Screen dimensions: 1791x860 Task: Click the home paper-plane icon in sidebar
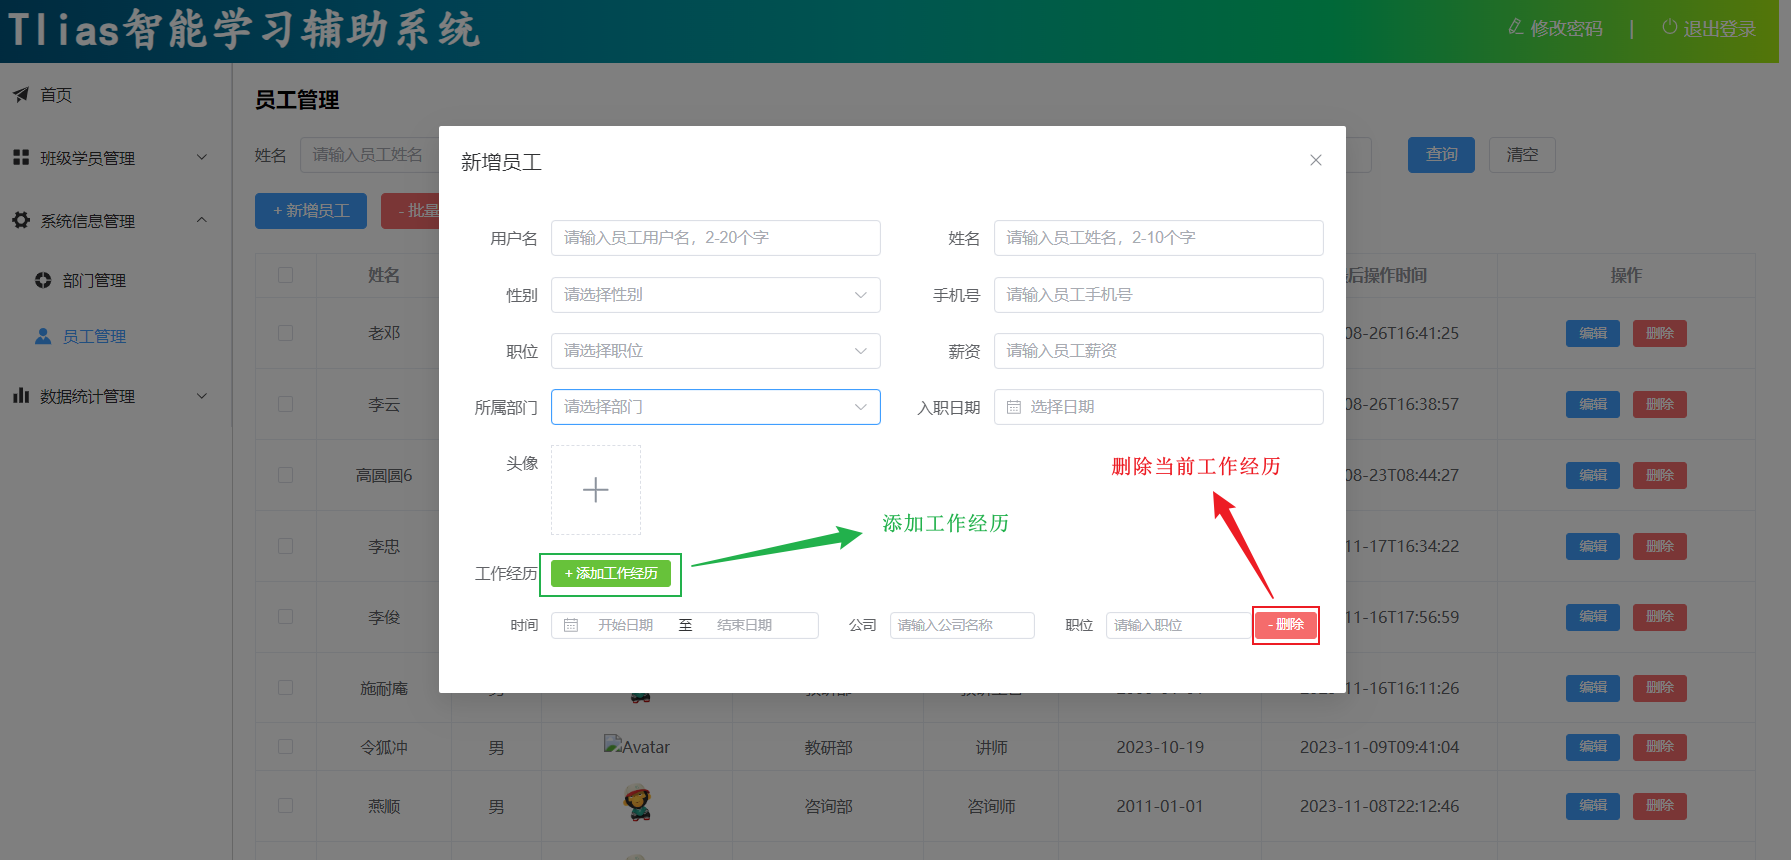[x=21, y=95]
